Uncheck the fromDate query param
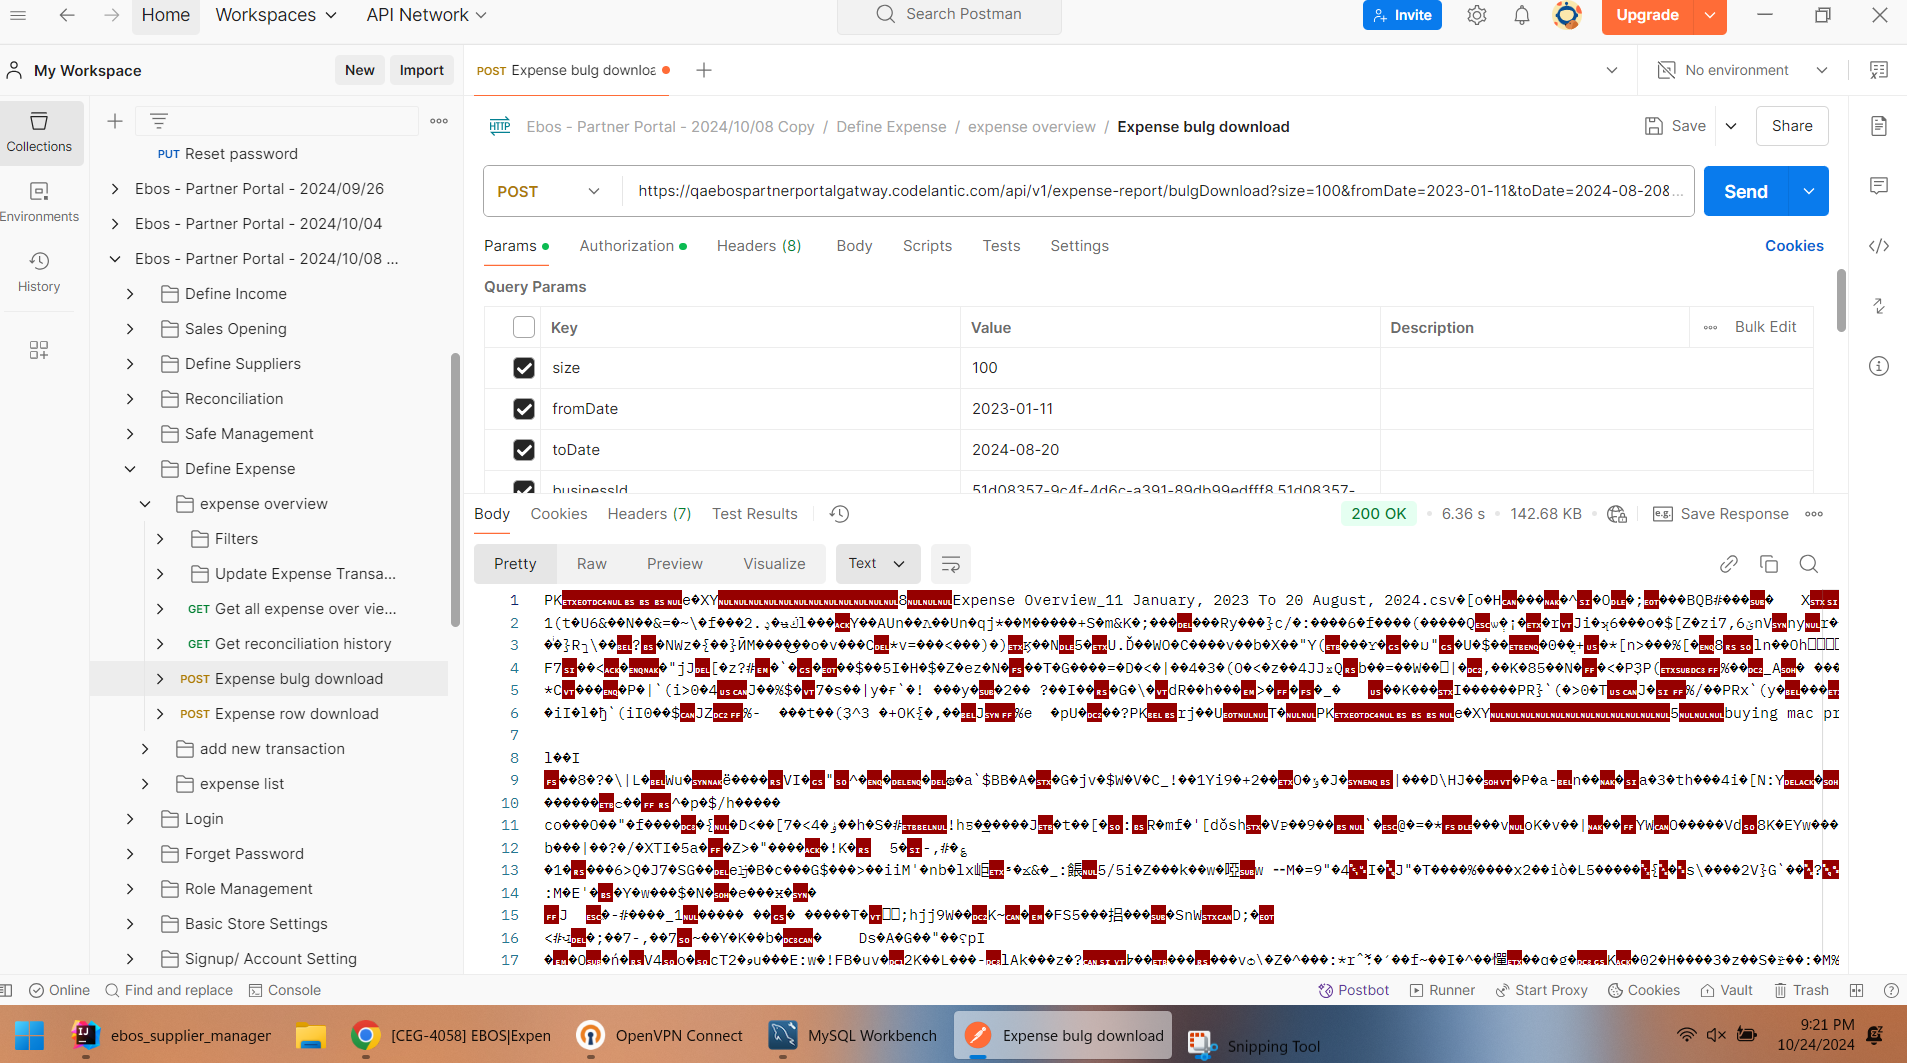Viewport: 1907px width, 1063px height. coord(524,409)
